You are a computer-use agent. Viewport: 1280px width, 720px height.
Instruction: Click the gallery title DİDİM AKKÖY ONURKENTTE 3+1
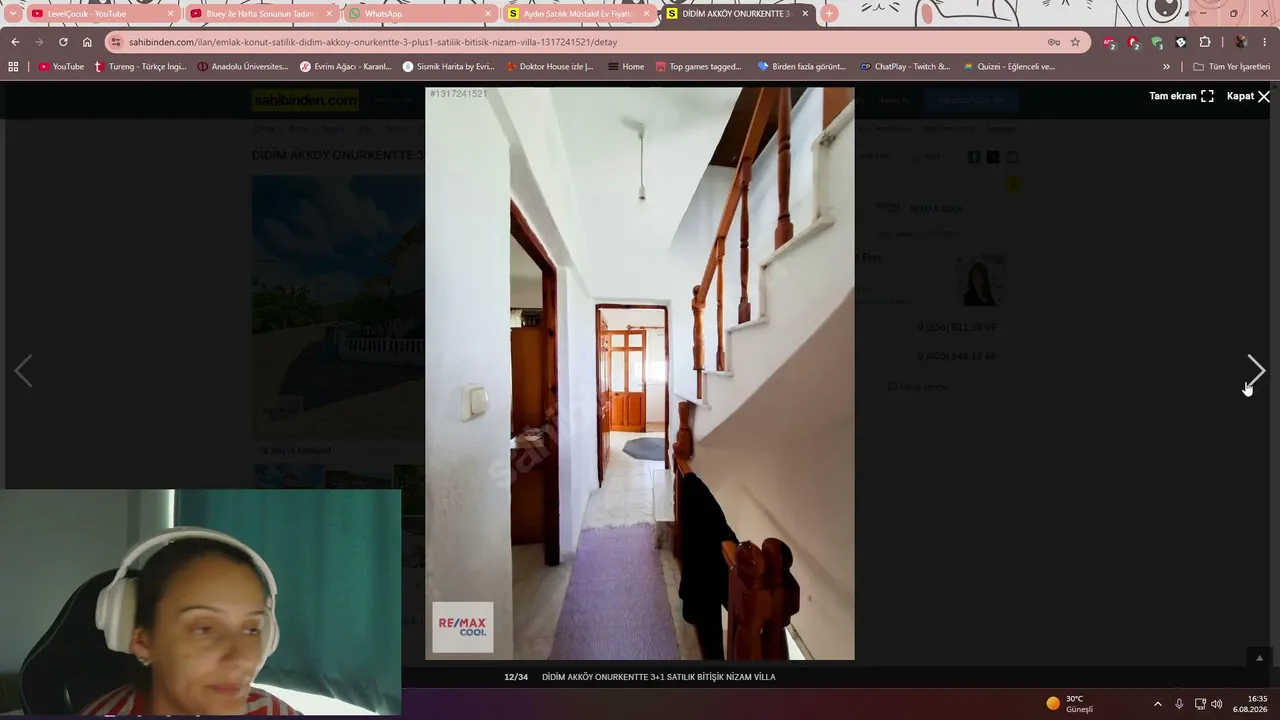[658, 677]
